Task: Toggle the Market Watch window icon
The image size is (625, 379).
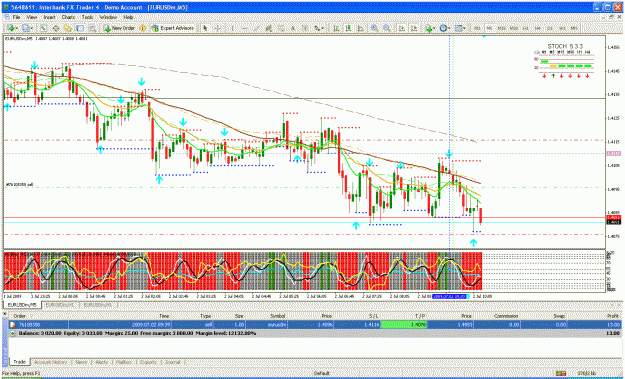Action: pos(43,28)
